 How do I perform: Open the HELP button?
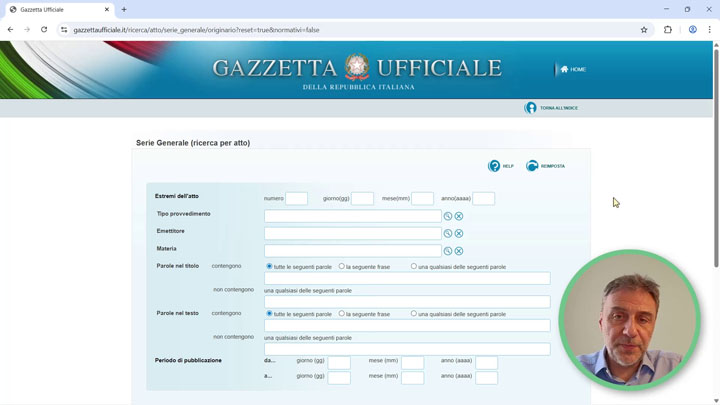[501, 166]
